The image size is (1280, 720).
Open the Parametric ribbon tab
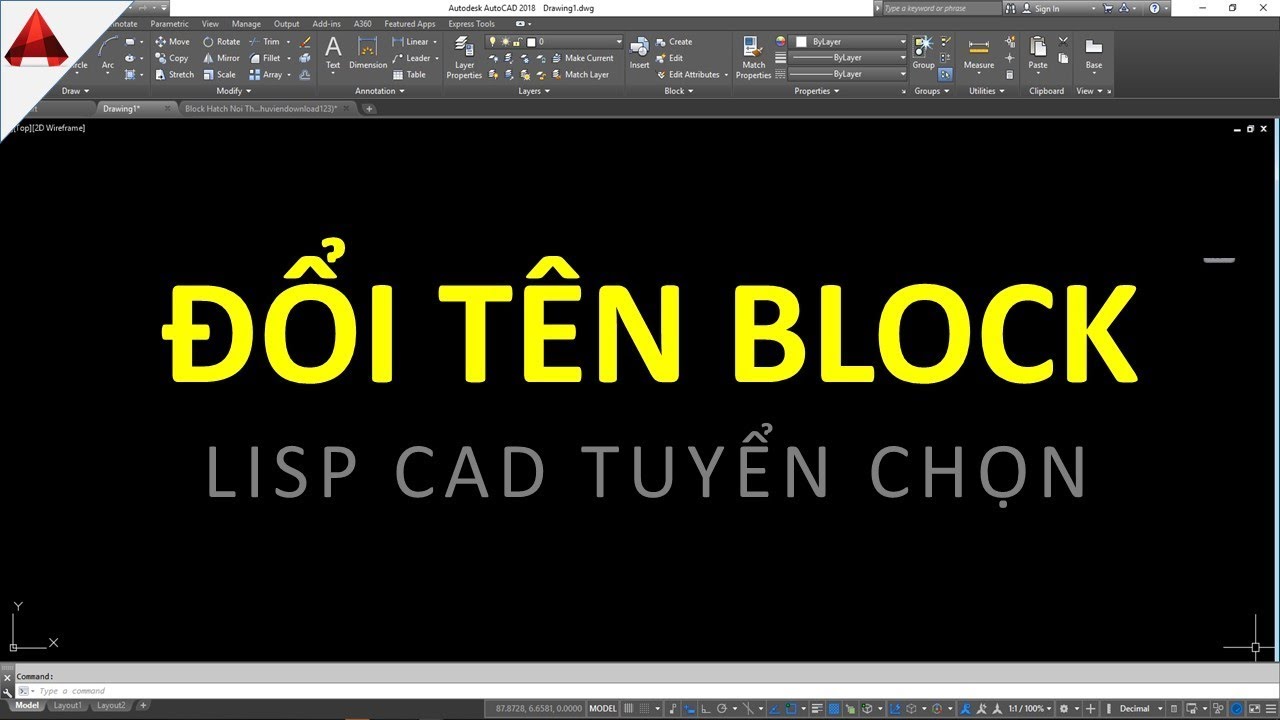click(169, 24)
